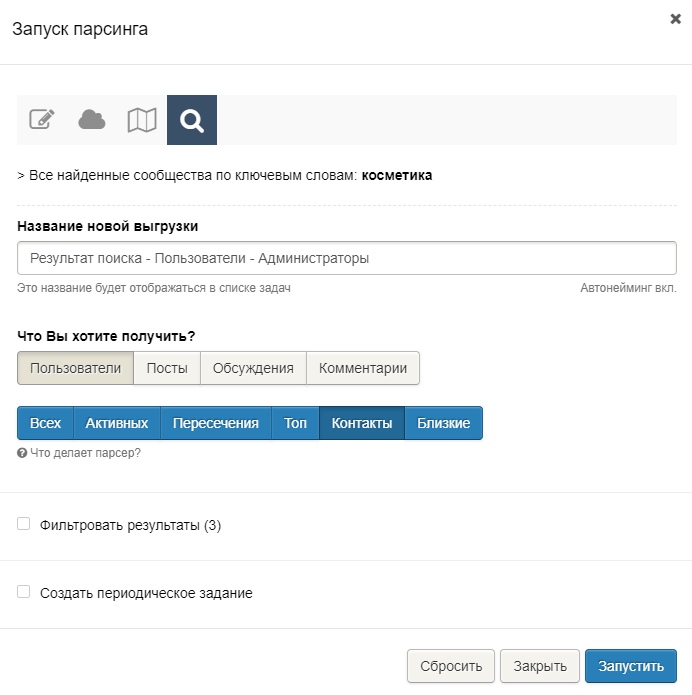Close the dialog with the X icon
The width and height of the screenshot is (692, 695).
[675, 19]
